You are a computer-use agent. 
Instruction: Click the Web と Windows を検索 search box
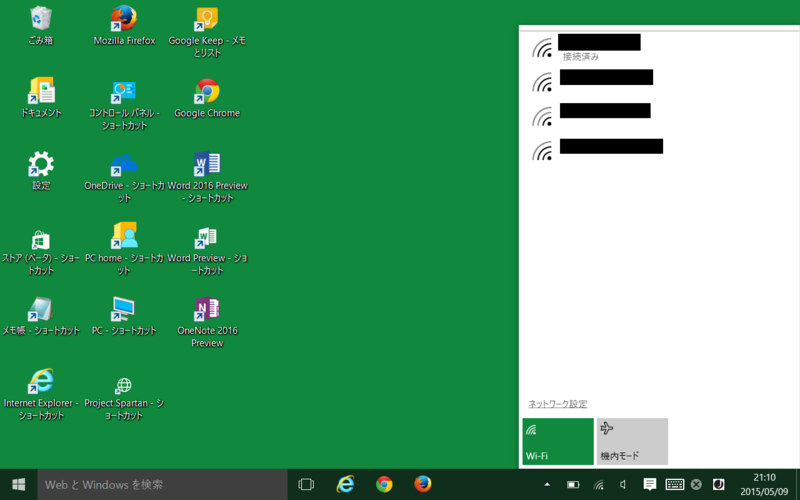(x=162, y=484)
